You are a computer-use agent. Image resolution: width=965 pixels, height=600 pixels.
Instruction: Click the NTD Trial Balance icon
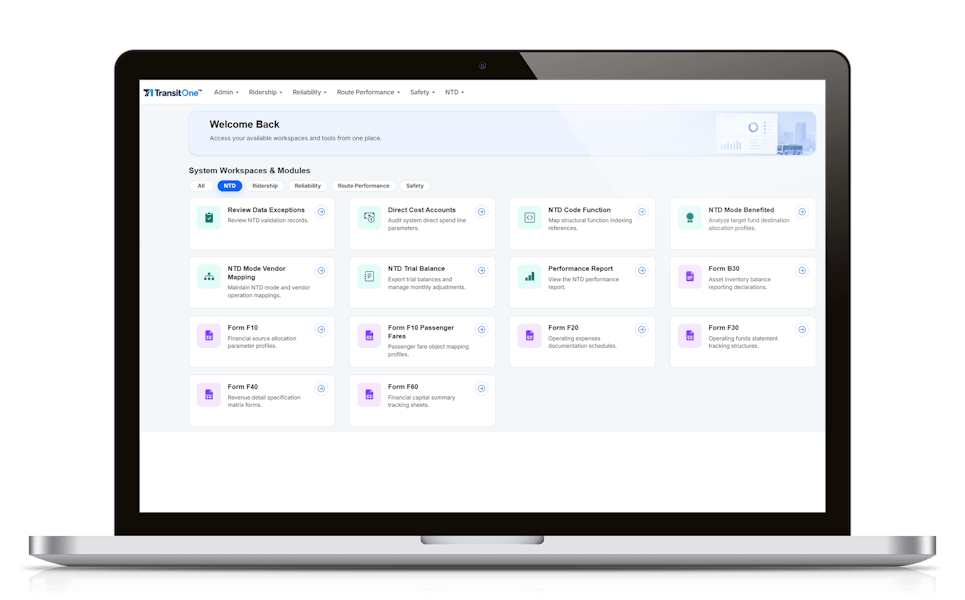click(x=369, y=276)
